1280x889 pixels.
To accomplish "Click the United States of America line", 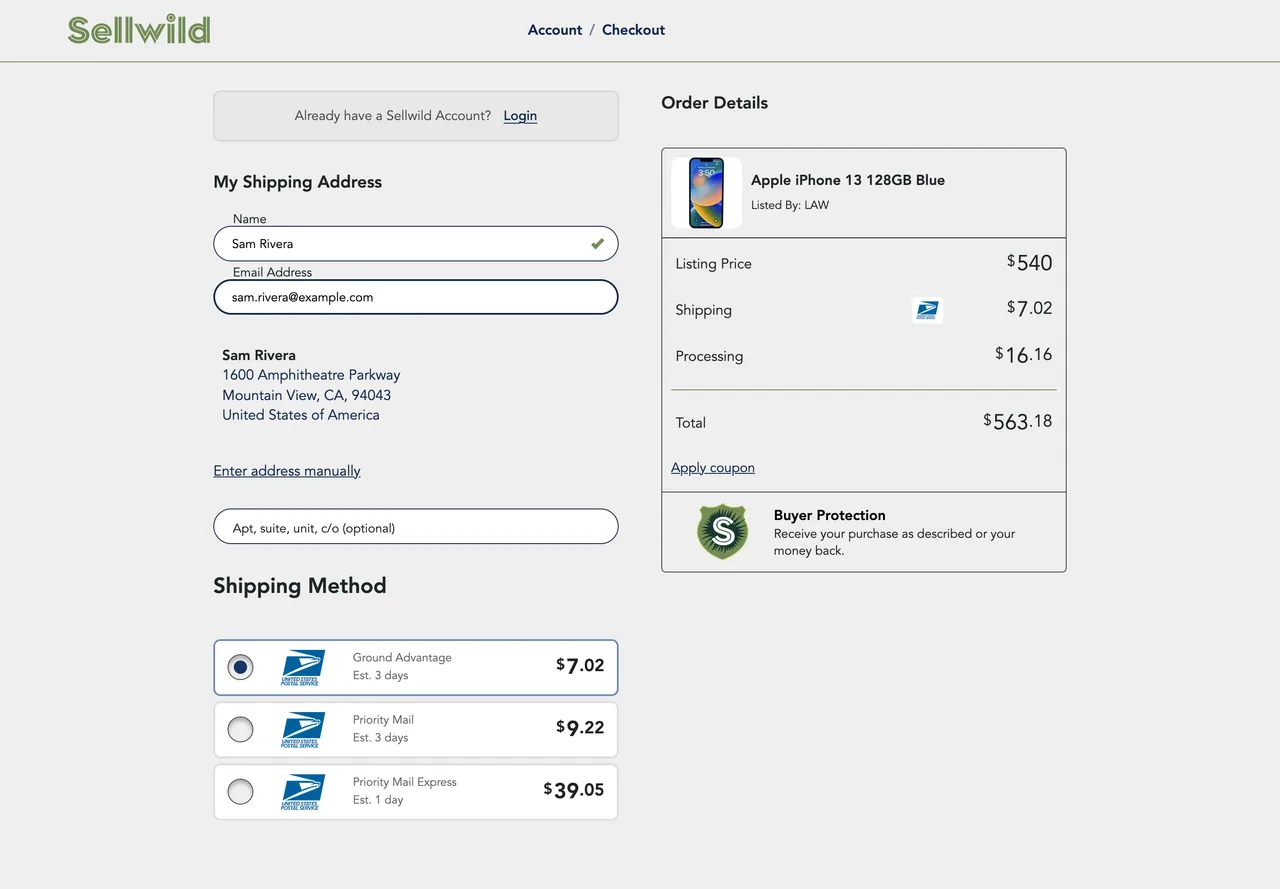I will [x=301, y=415].
